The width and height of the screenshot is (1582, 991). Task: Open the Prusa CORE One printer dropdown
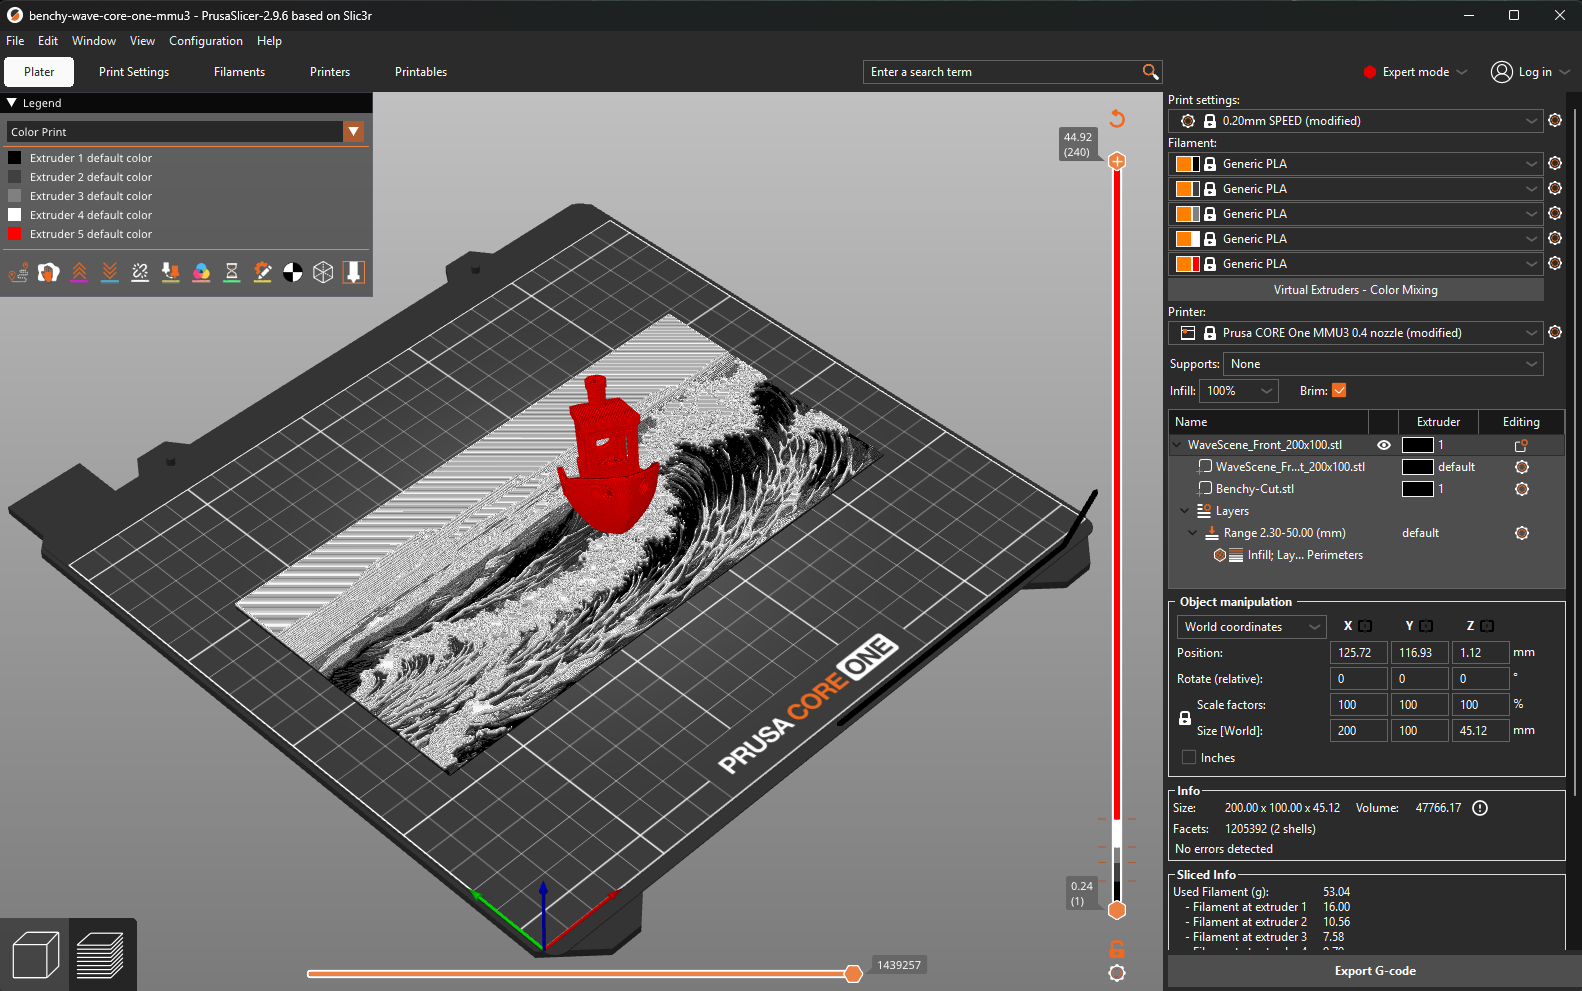pos(1356,333)
